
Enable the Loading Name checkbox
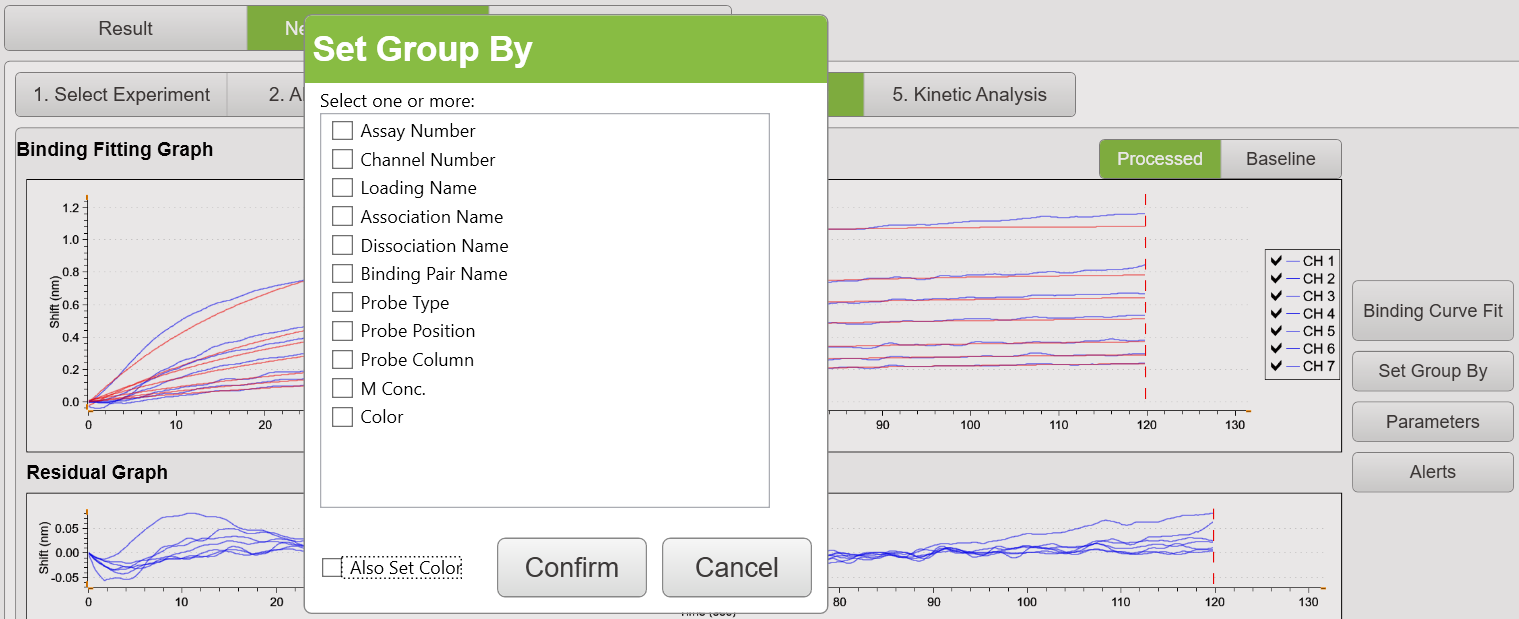(x=342, y=188)
